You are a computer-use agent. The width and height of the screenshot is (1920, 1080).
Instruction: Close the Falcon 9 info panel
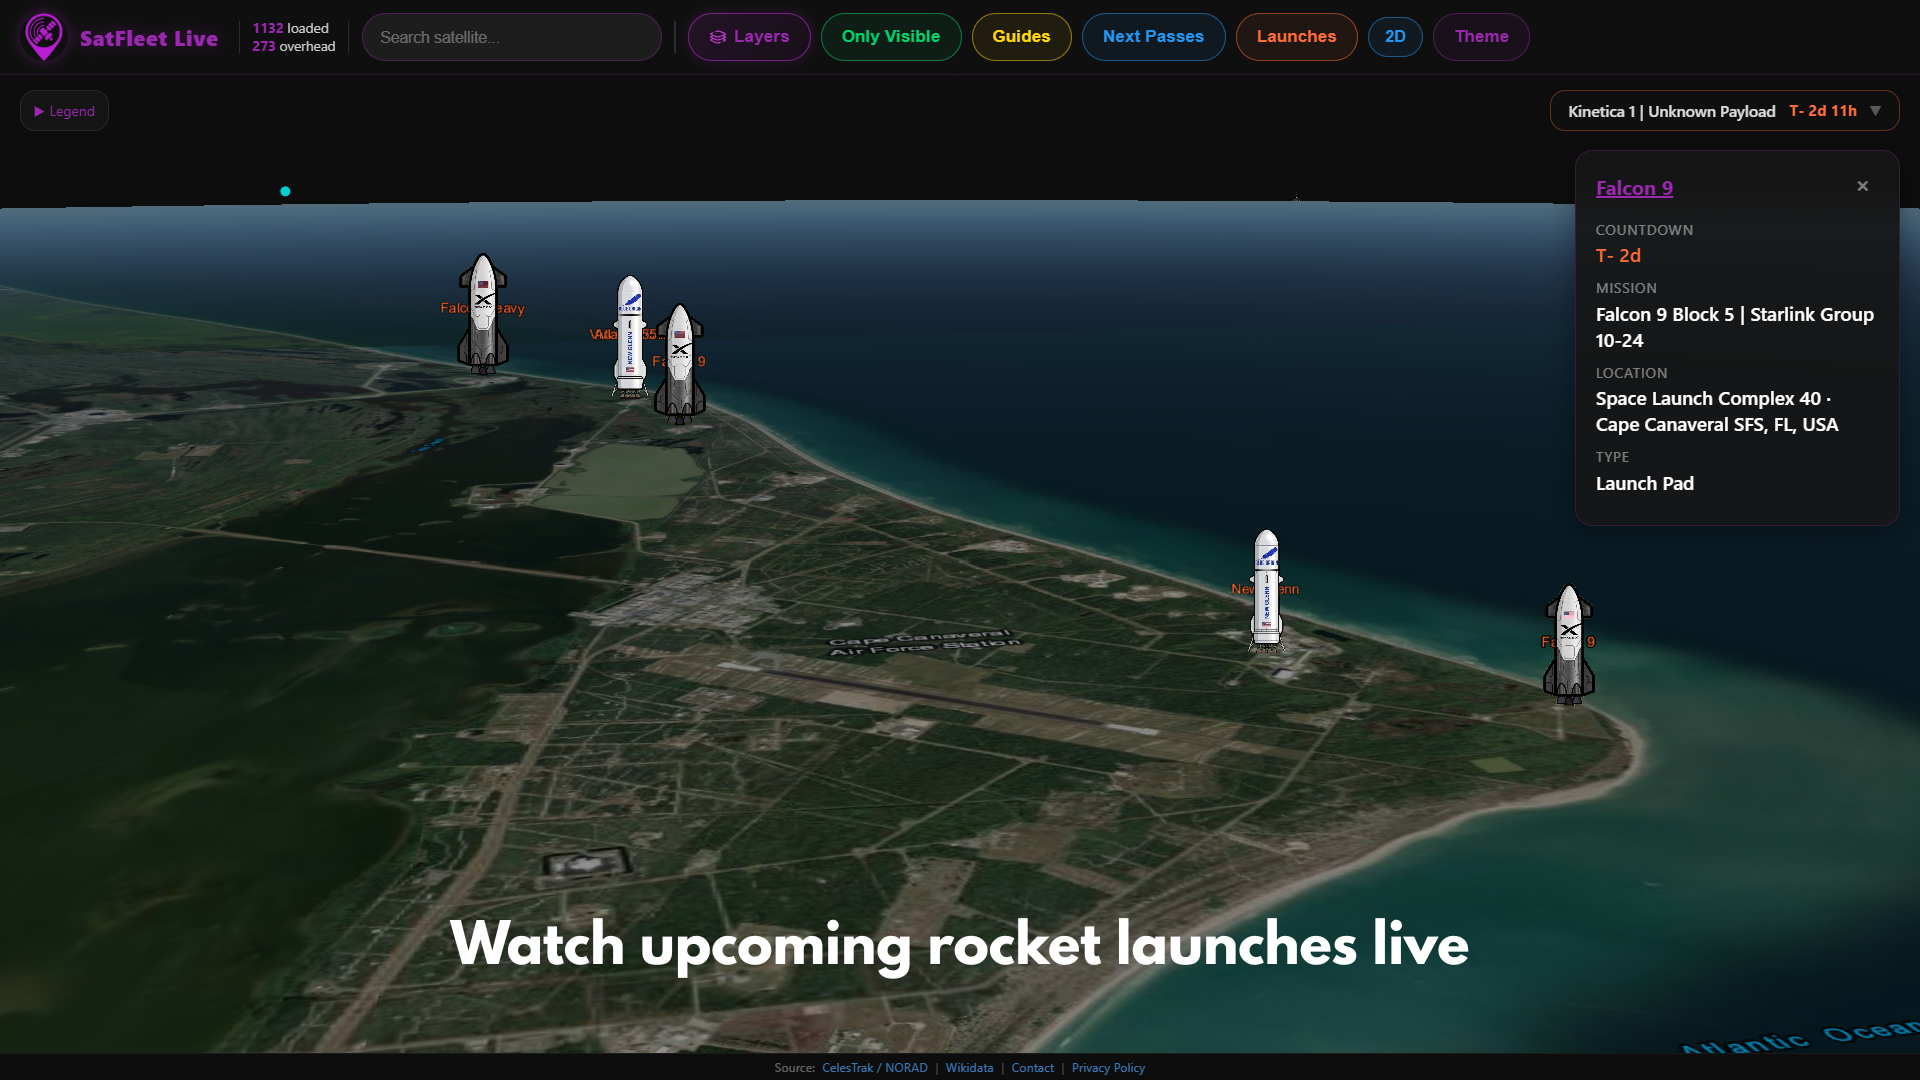click(x=1862, y=186)
